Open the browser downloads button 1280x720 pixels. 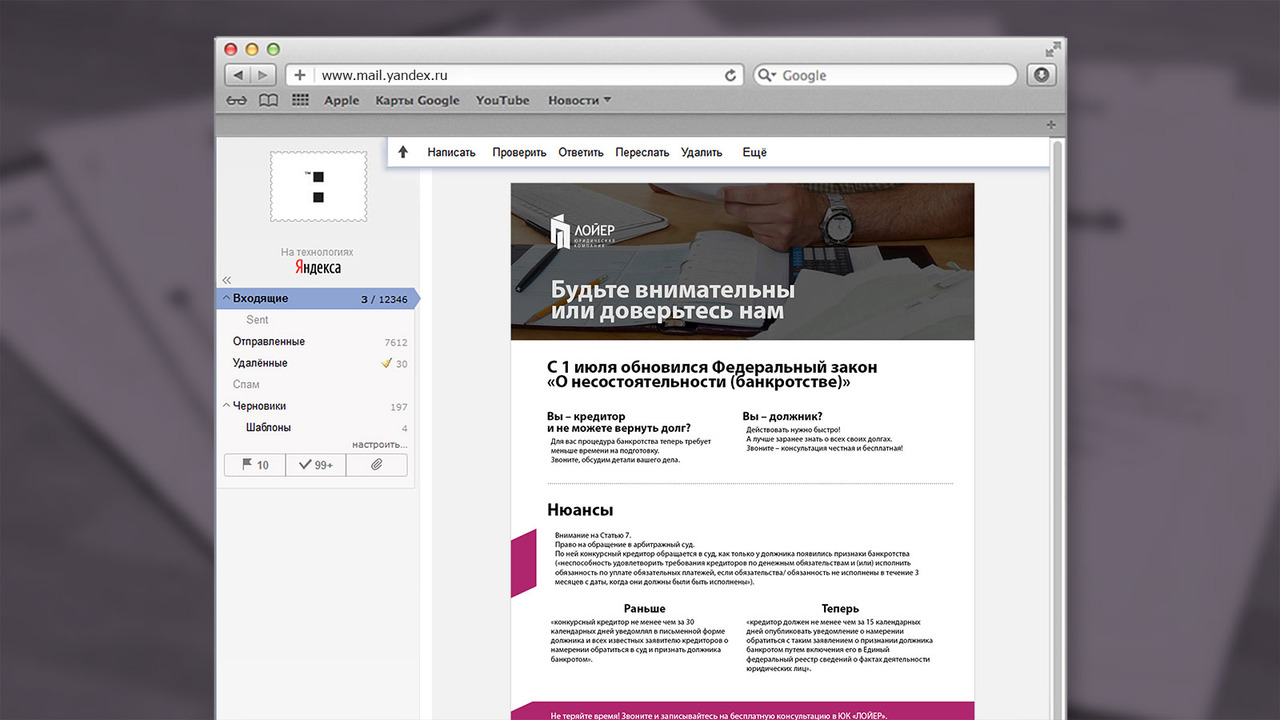(x=1040, y=75)
